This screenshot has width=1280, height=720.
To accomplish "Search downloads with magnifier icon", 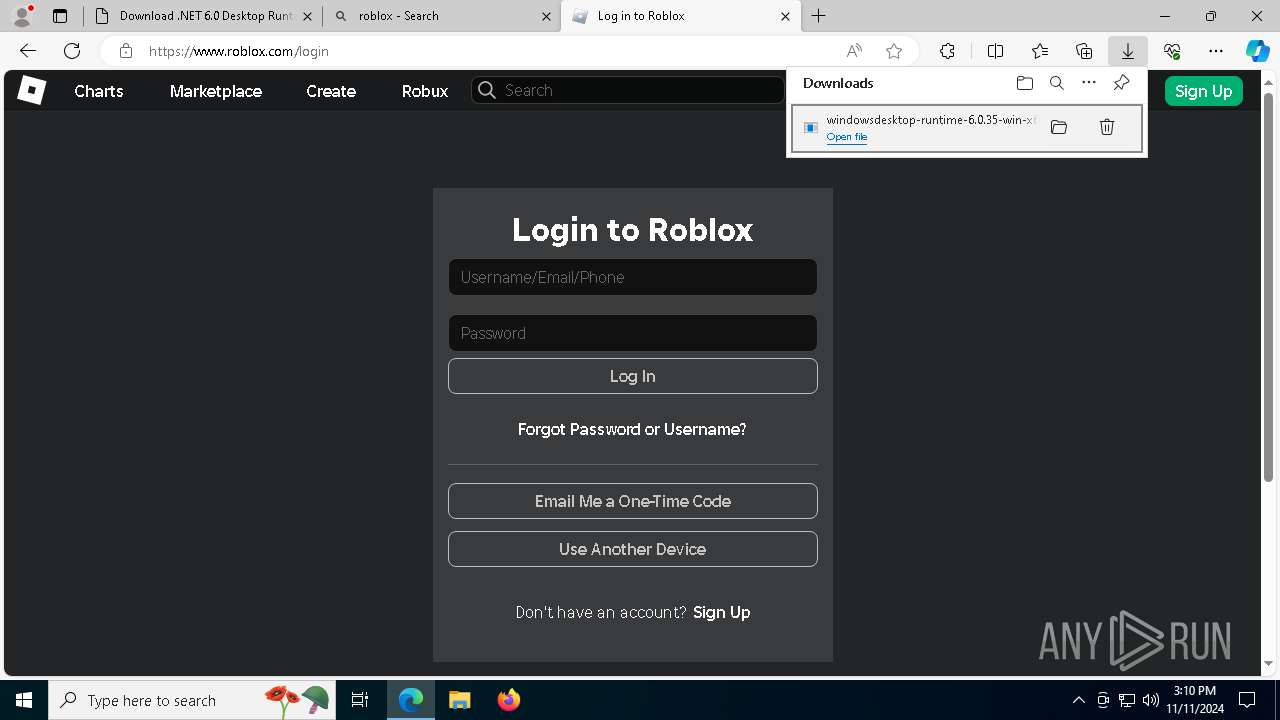I will click(1057, 83).
